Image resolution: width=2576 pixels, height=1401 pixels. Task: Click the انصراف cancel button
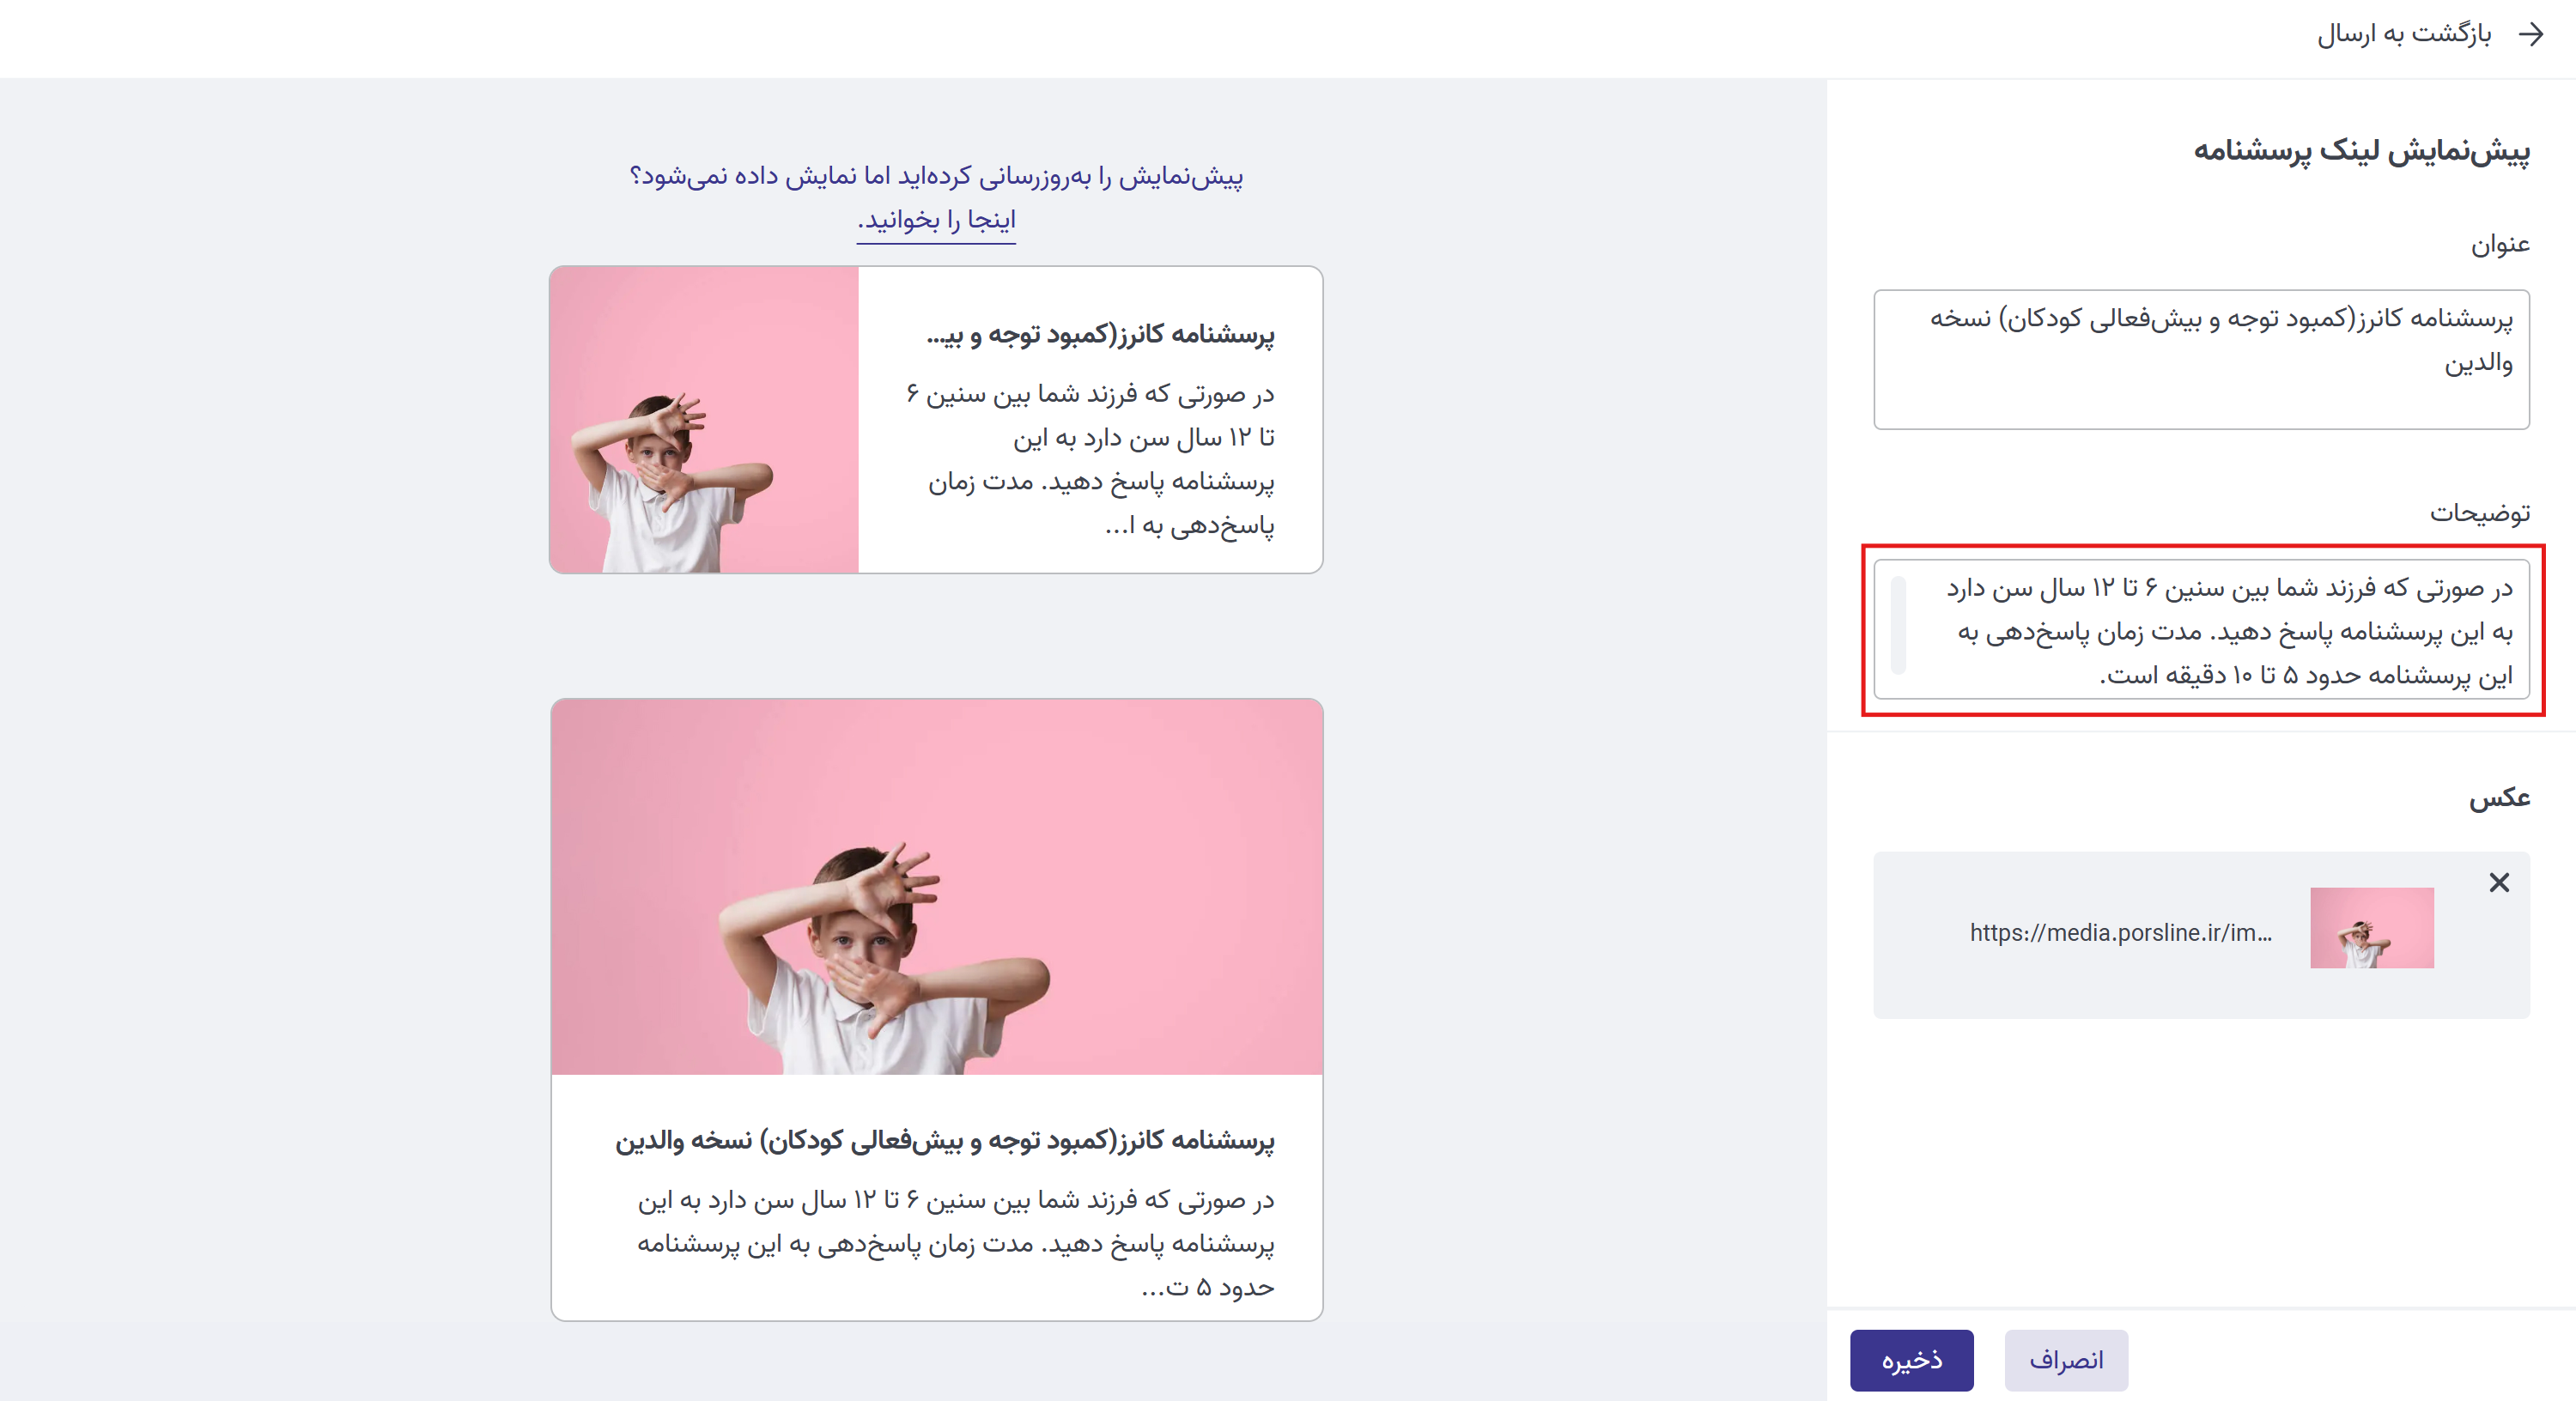click(2066, 1360)
